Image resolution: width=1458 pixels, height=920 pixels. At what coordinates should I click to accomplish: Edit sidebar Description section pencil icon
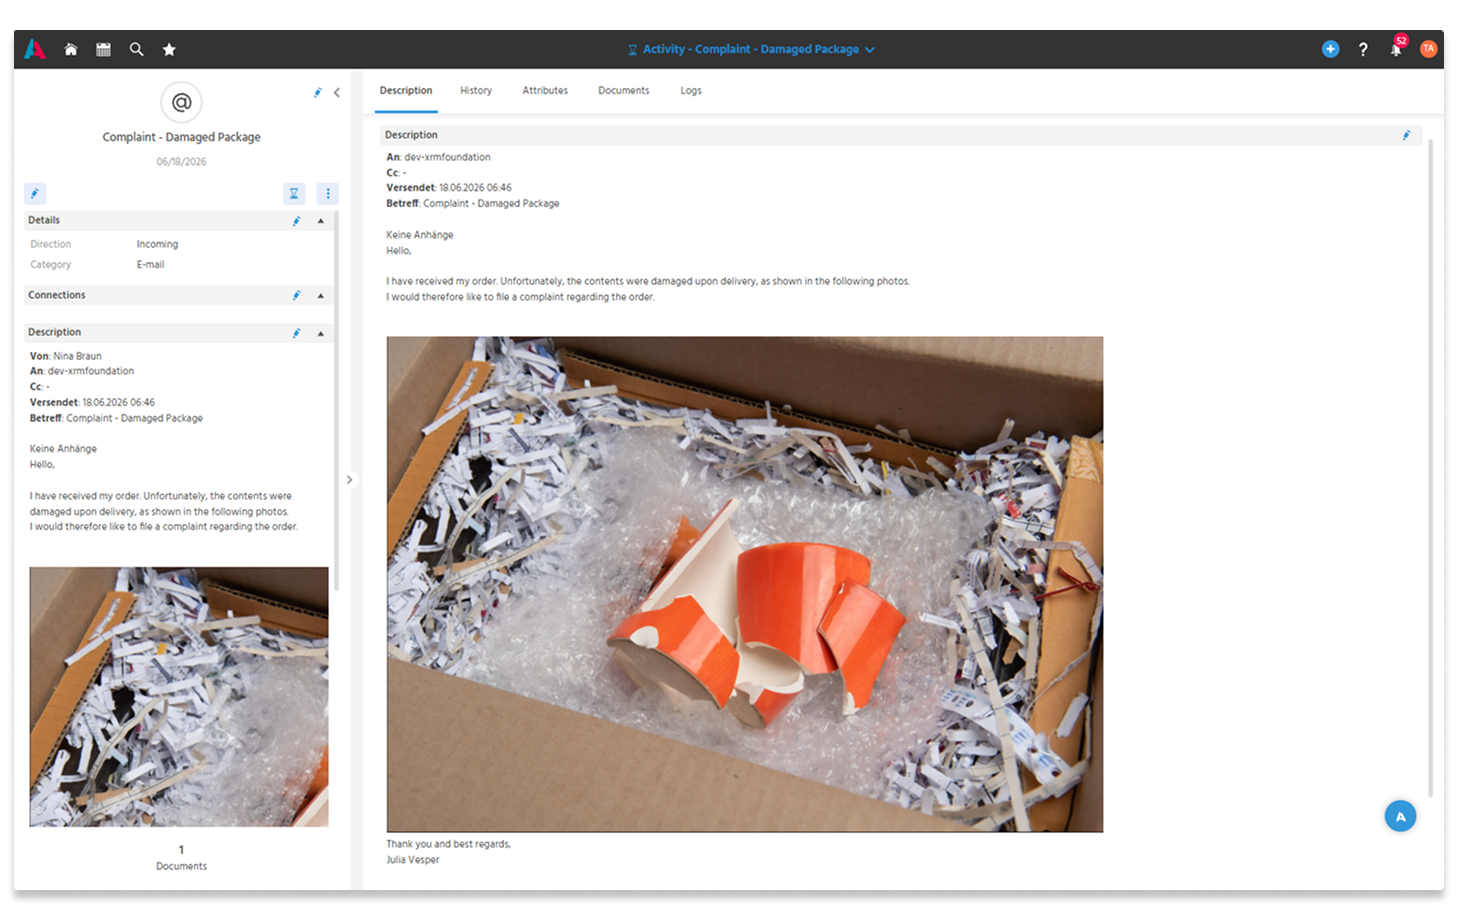pyautogui.click(x=296, y=332)
